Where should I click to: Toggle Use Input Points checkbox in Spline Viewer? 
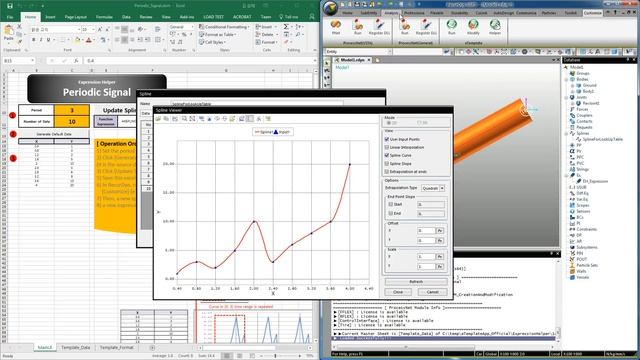tap(387, 139)
